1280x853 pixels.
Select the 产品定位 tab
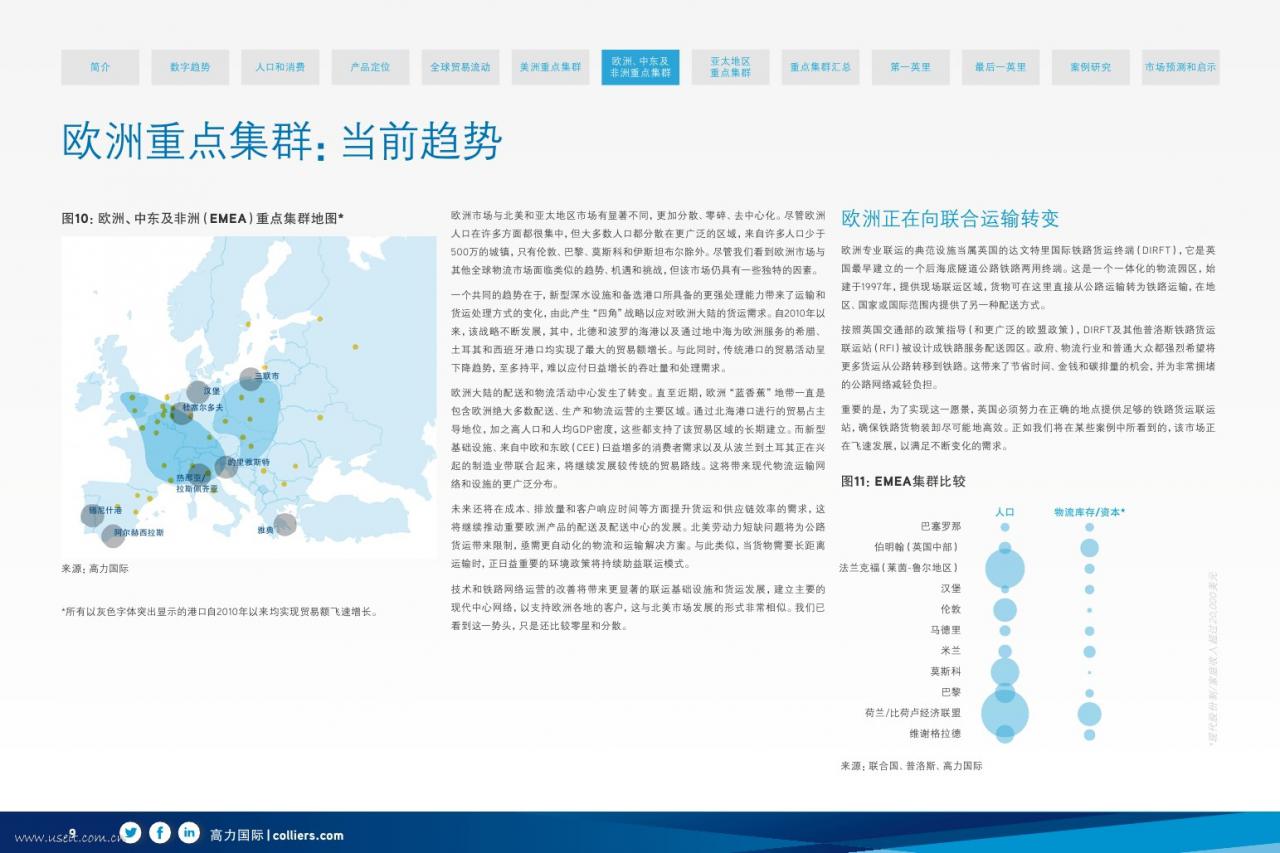tap(370, 67)
